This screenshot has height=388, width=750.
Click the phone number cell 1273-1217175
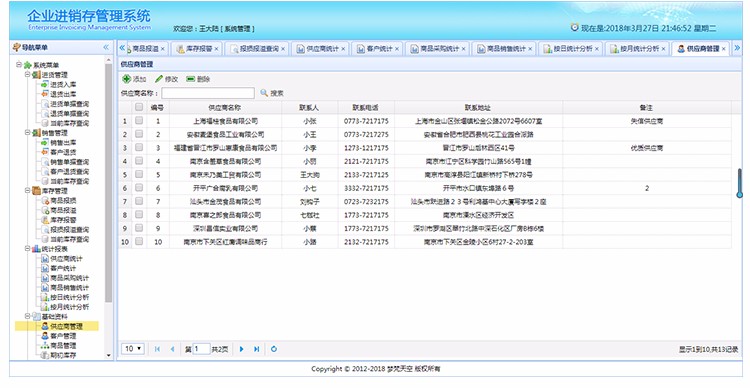tap(366, 148)
